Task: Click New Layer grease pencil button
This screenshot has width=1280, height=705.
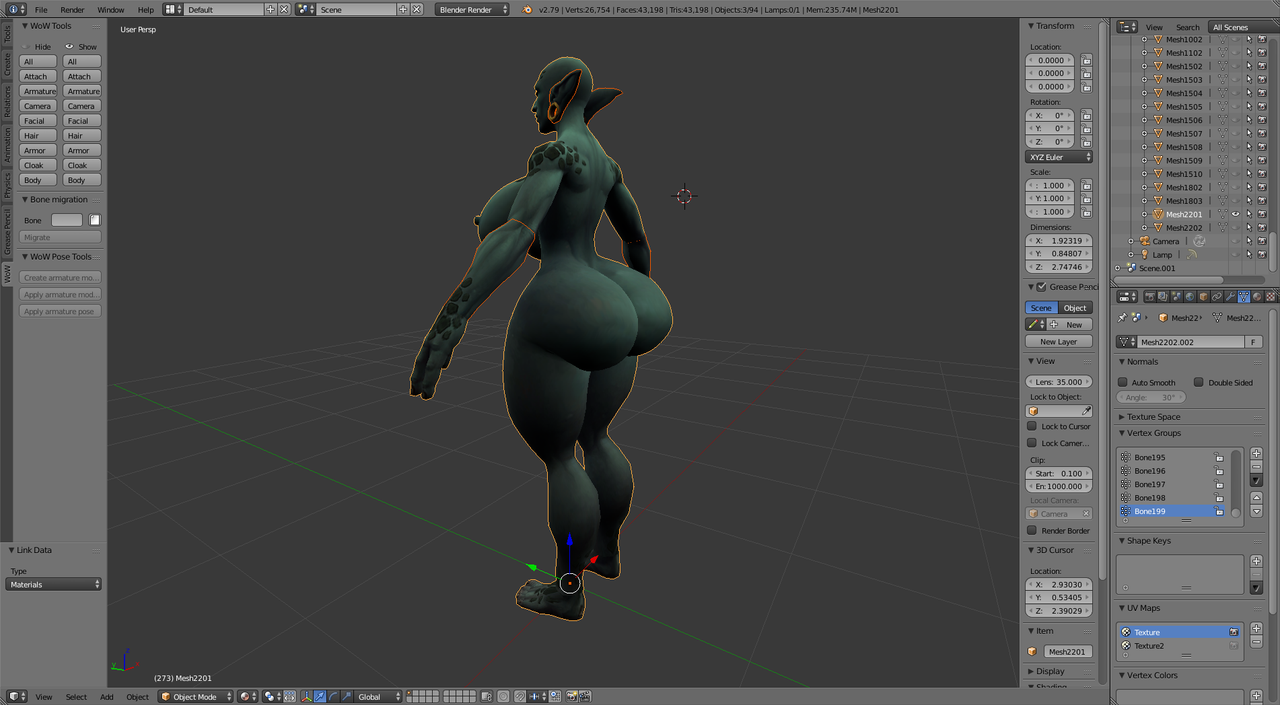Action: pyautogui.click(x=1059, y=341)
